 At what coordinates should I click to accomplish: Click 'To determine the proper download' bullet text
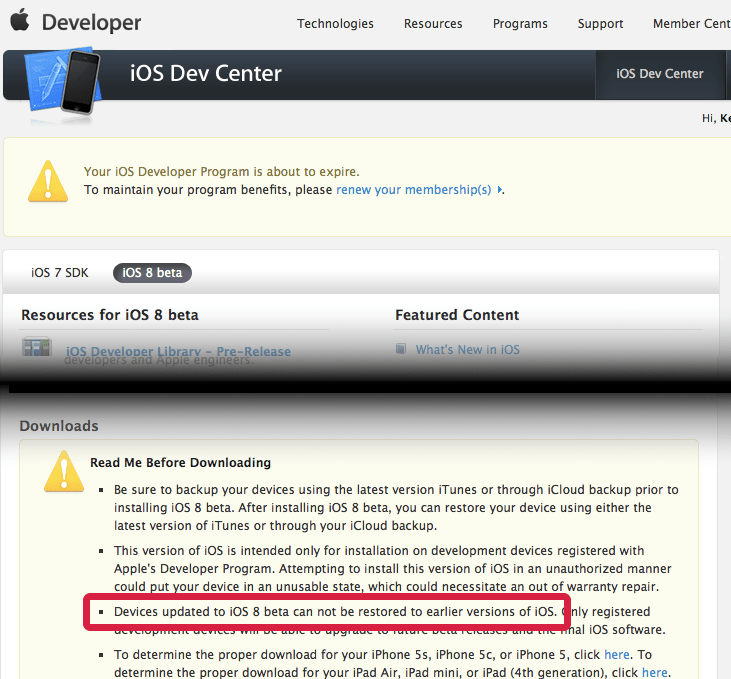(x=392, y=663)
